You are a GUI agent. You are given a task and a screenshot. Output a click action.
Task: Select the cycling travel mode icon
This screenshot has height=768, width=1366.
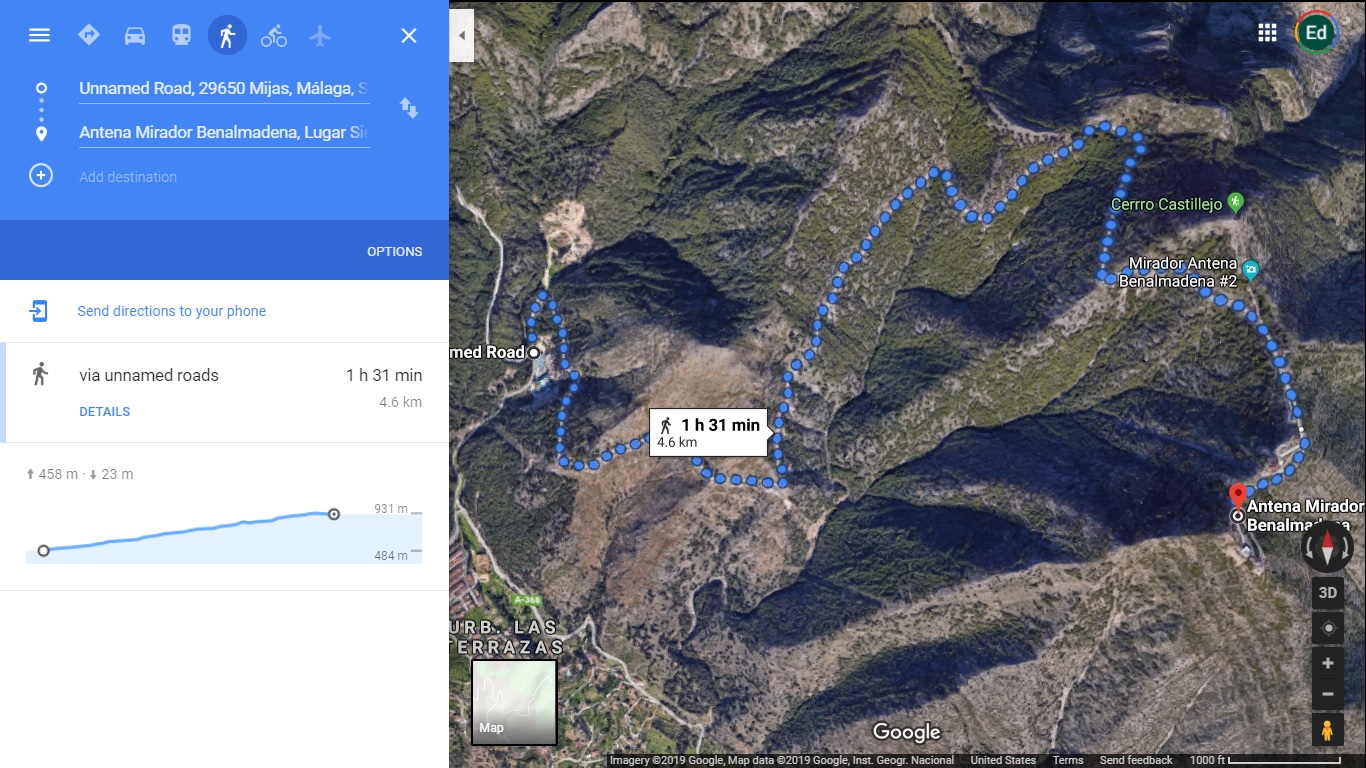pyautogui.click(x=274, y=36)
